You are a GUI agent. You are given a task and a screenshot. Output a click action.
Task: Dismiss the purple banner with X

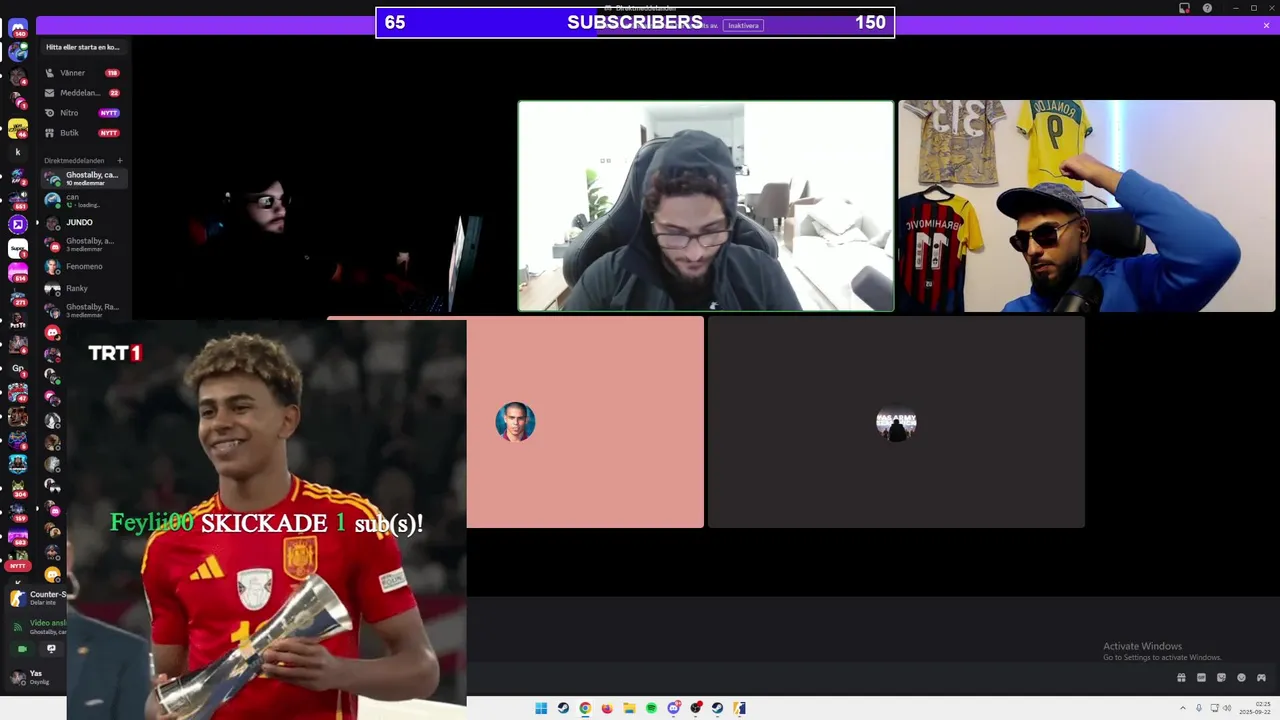(x=1266, y=25)
